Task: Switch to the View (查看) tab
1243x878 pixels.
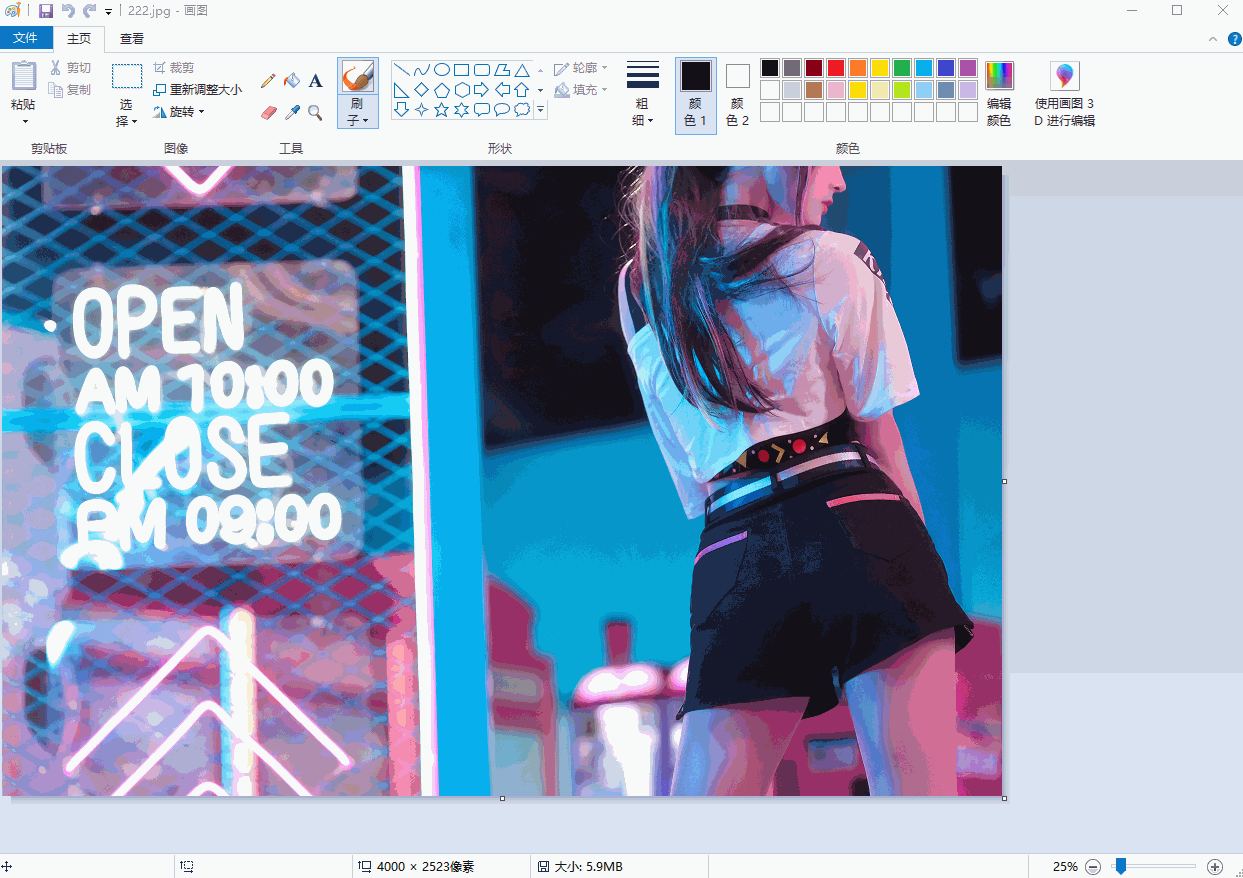Action: coord(131,39)
